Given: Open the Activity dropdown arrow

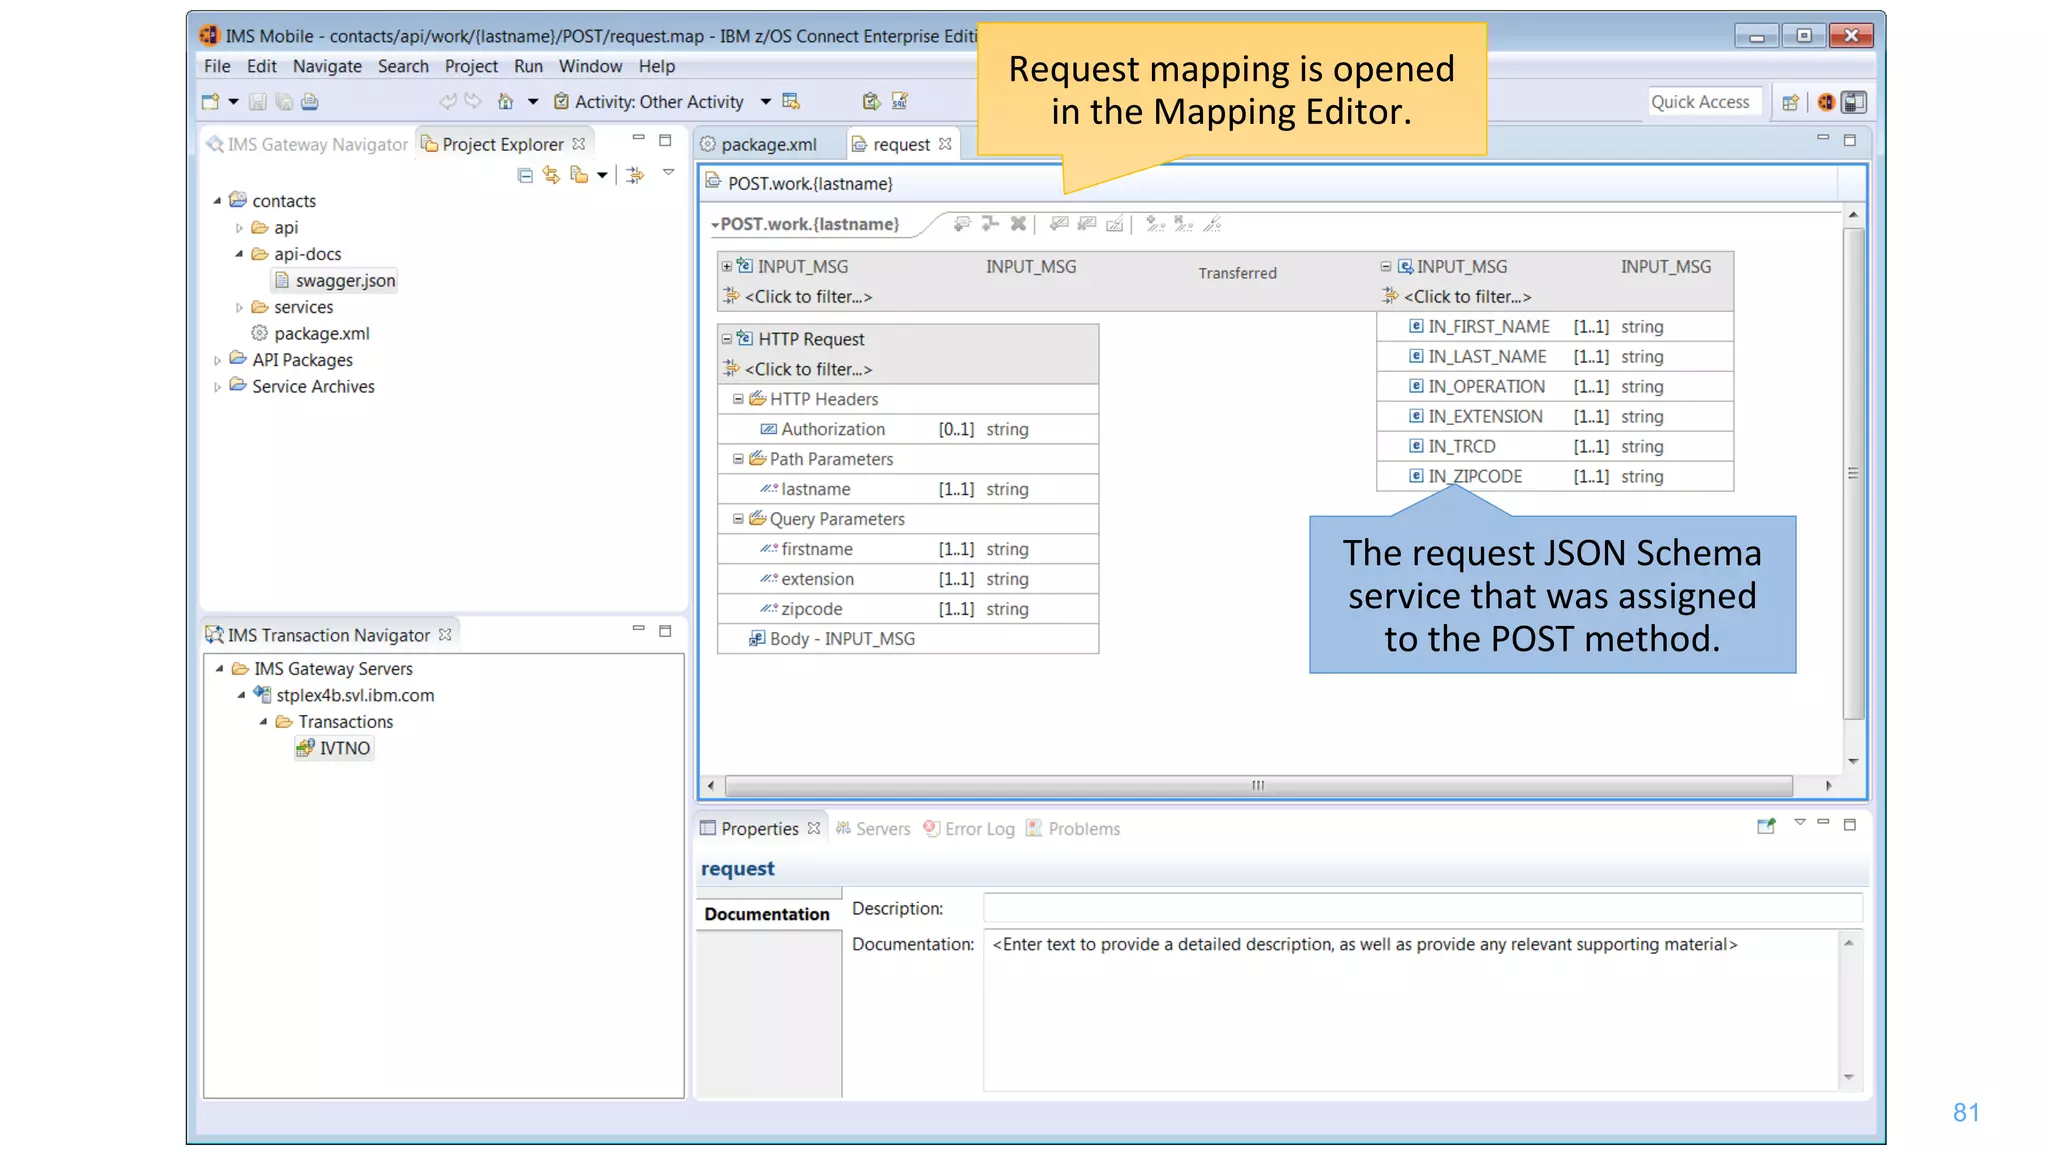Looking at the screenshot, I should 765,101.
